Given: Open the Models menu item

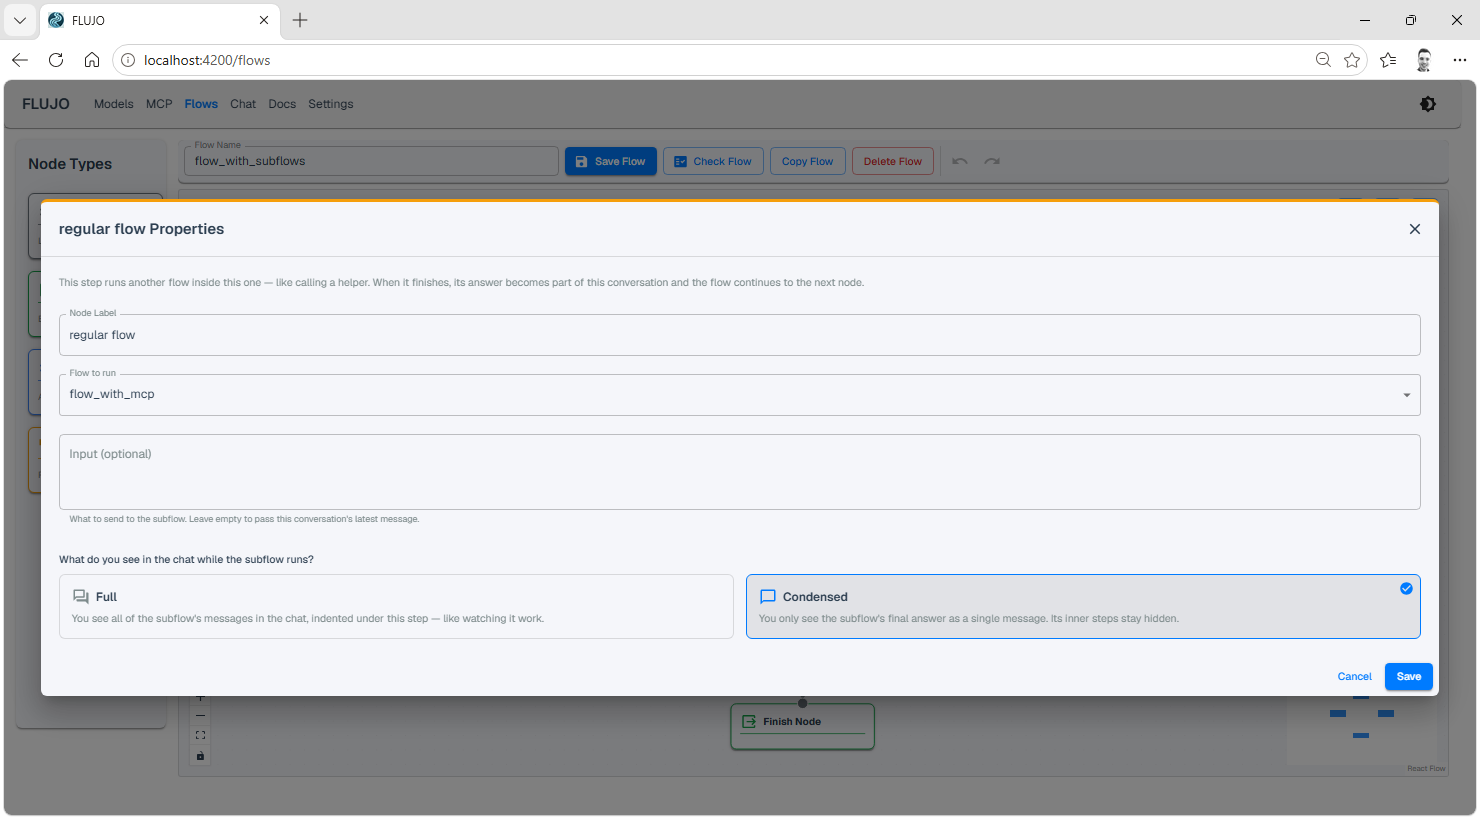Looking at the screenshot, I should coord(113,104).
